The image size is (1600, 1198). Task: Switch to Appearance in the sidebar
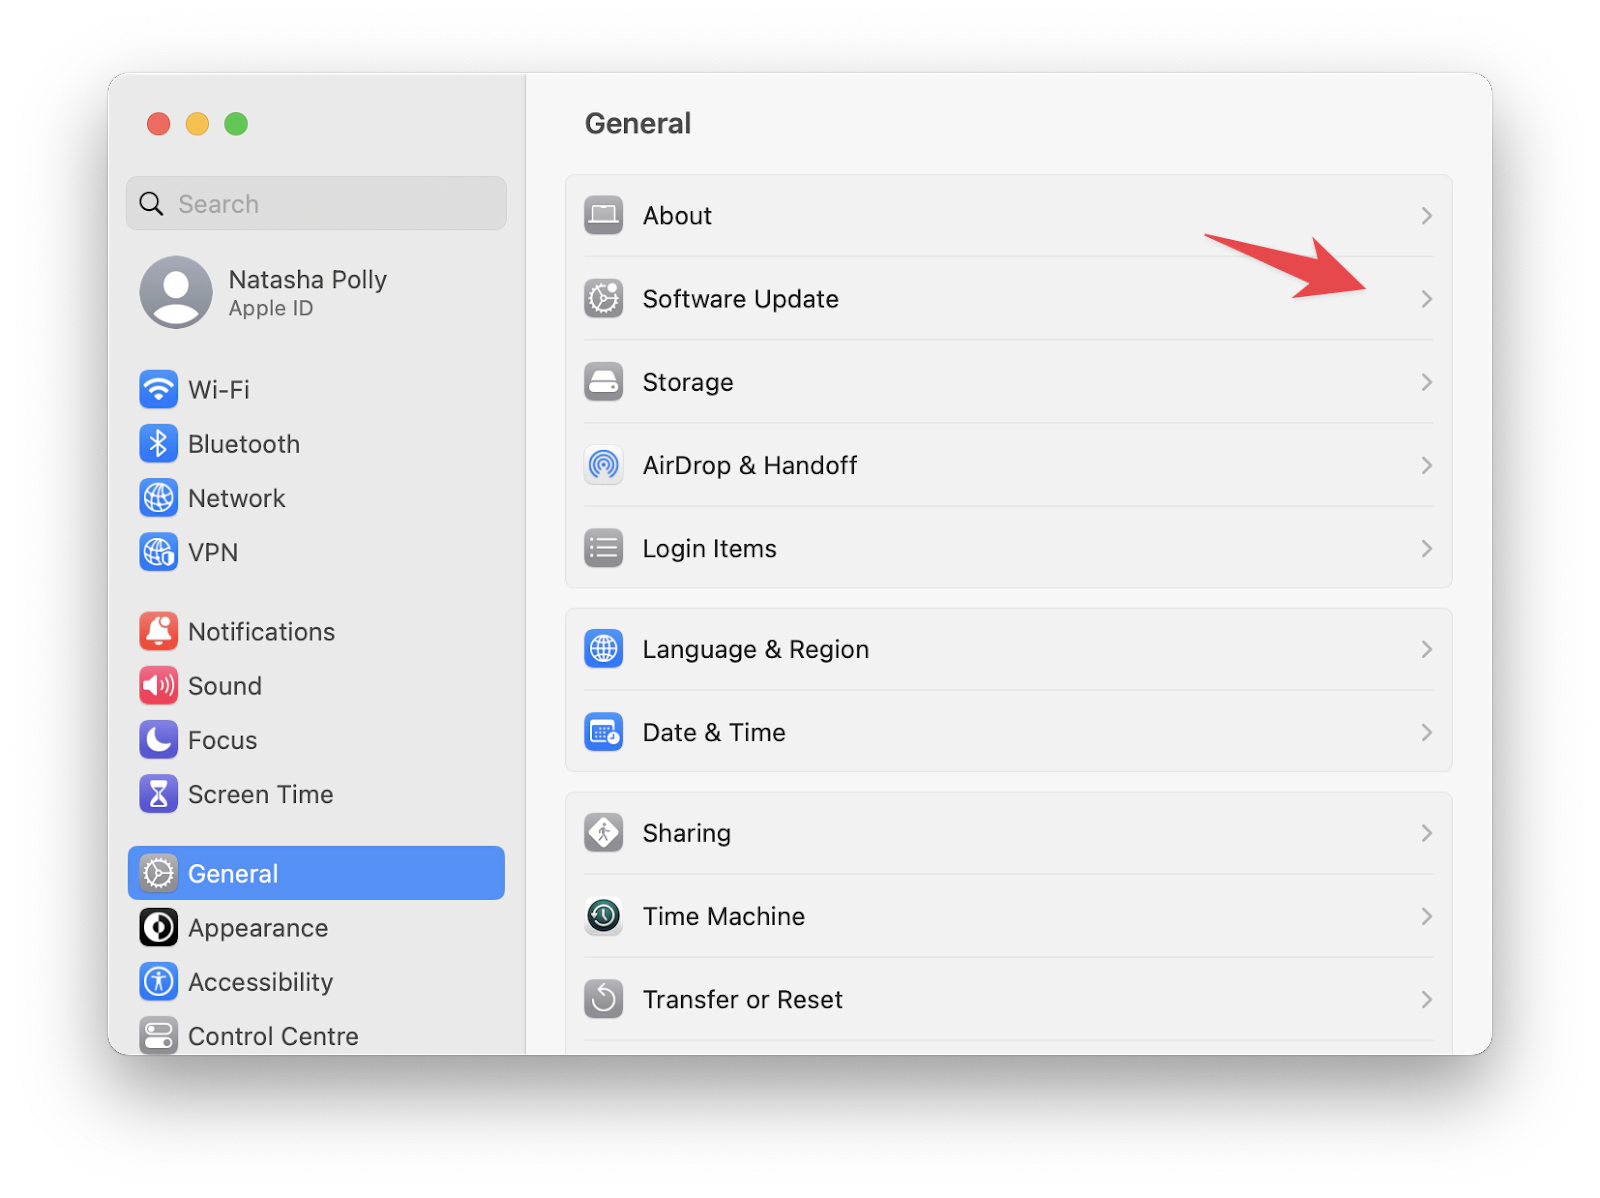click(x=258, y=928)
